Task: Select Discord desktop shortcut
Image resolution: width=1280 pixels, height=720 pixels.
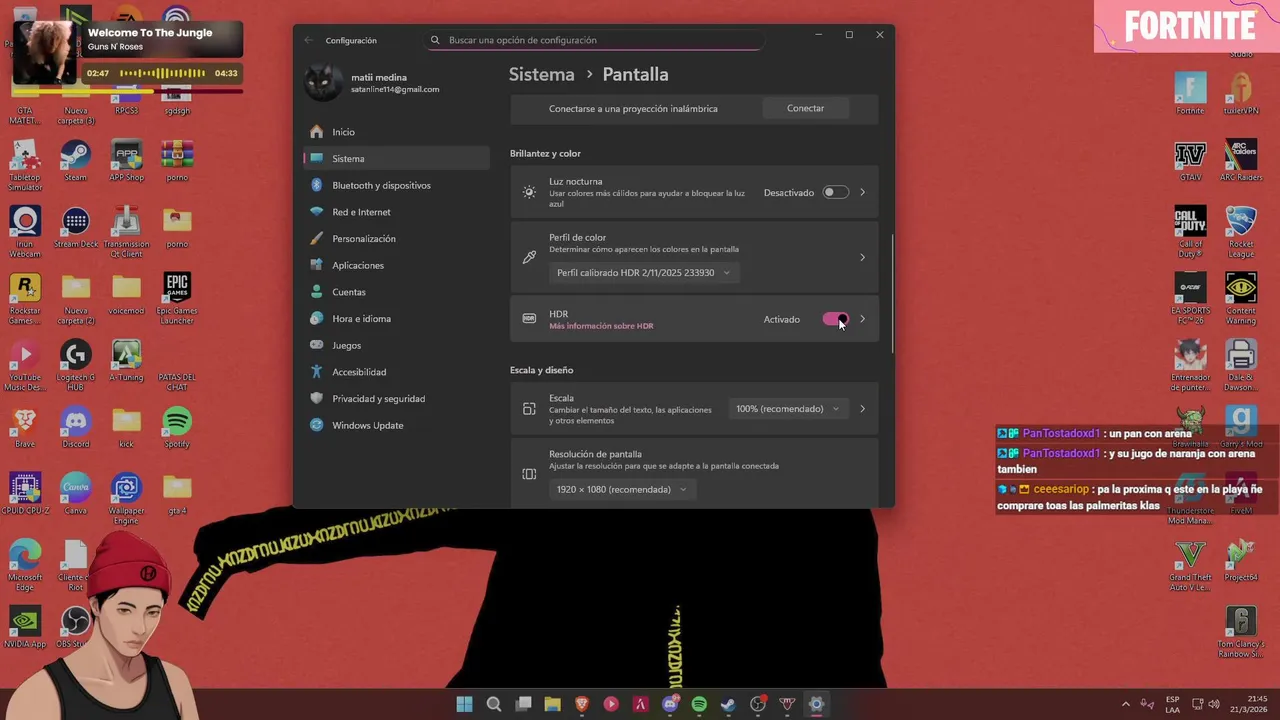Action: coord(75,427)
